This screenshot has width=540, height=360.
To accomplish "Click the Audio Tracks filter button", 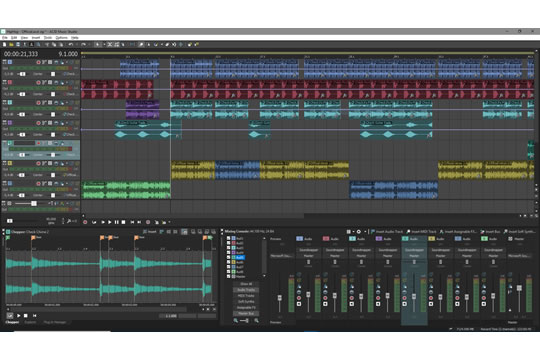I will coord(246,290).
